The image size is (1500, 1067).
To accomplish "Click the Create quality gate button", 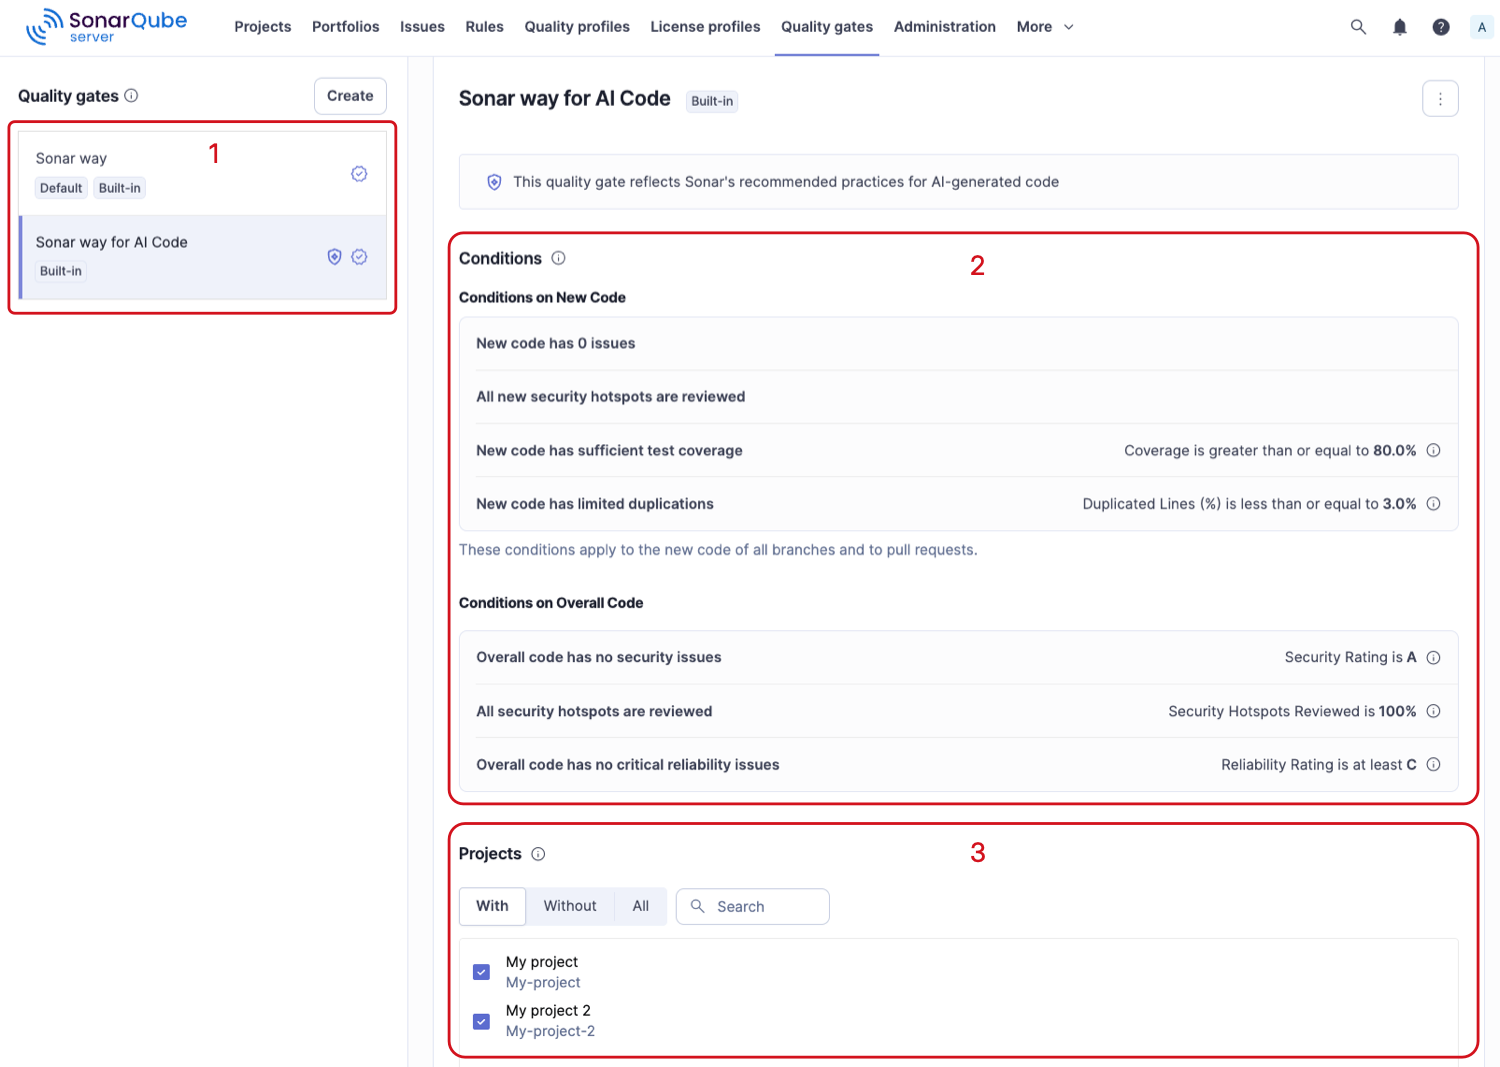I will pyautogui.click(x=350, y=96).
